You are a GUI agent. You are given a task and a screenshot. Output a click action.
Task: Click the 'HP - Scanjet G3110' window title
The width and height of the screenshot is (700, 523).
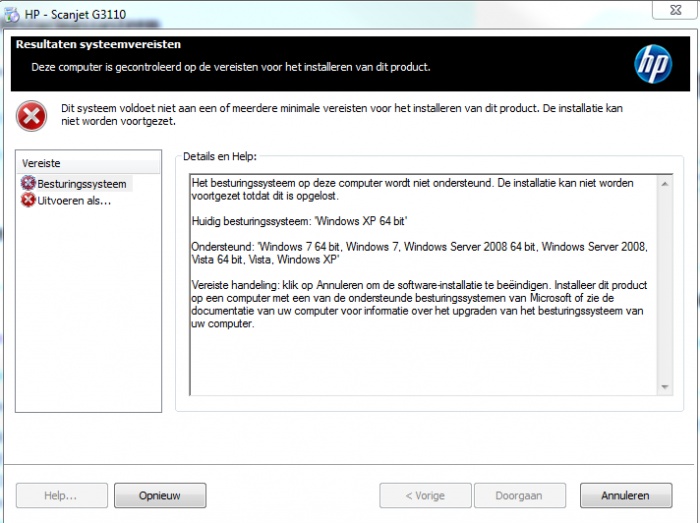pyautogui.click(x=75, y=14)
